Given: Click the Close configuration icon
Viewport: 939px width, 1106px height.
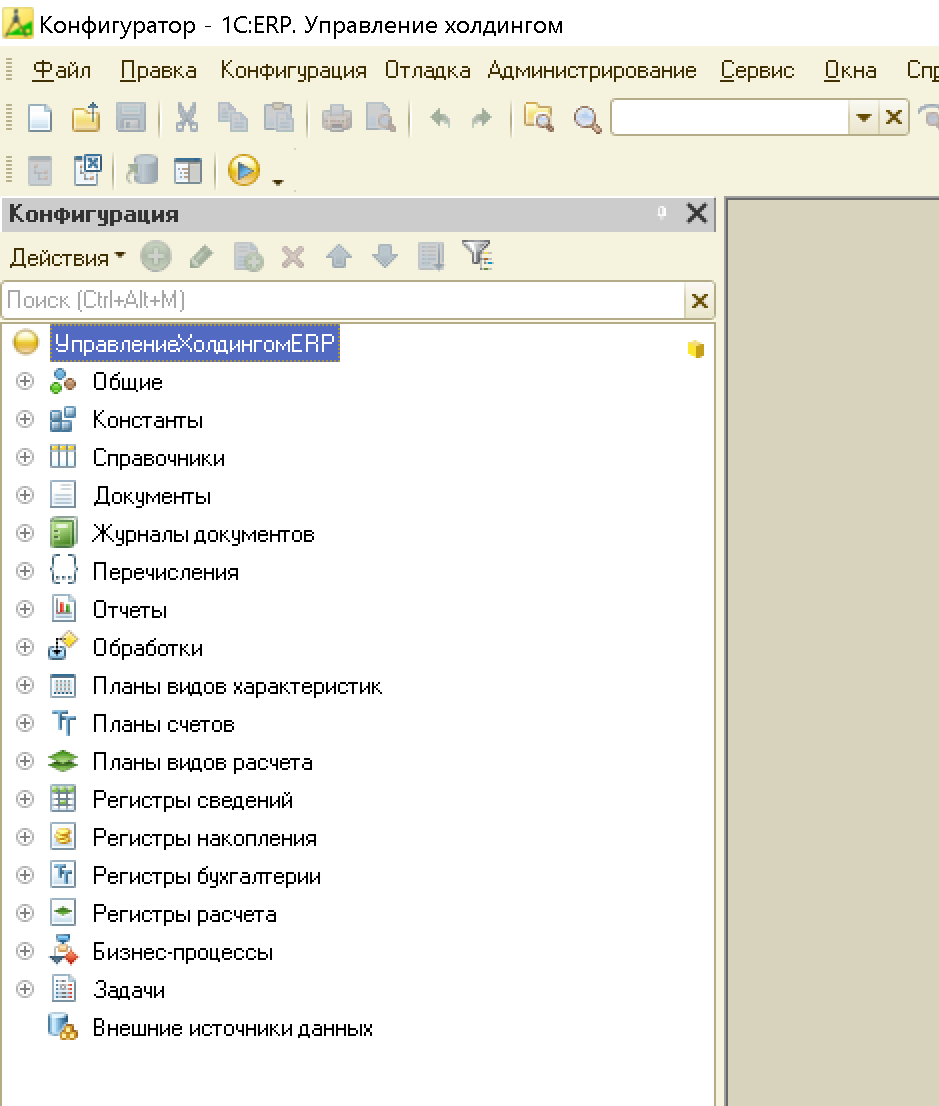Looking at the screenshot, I should point(87,171).
